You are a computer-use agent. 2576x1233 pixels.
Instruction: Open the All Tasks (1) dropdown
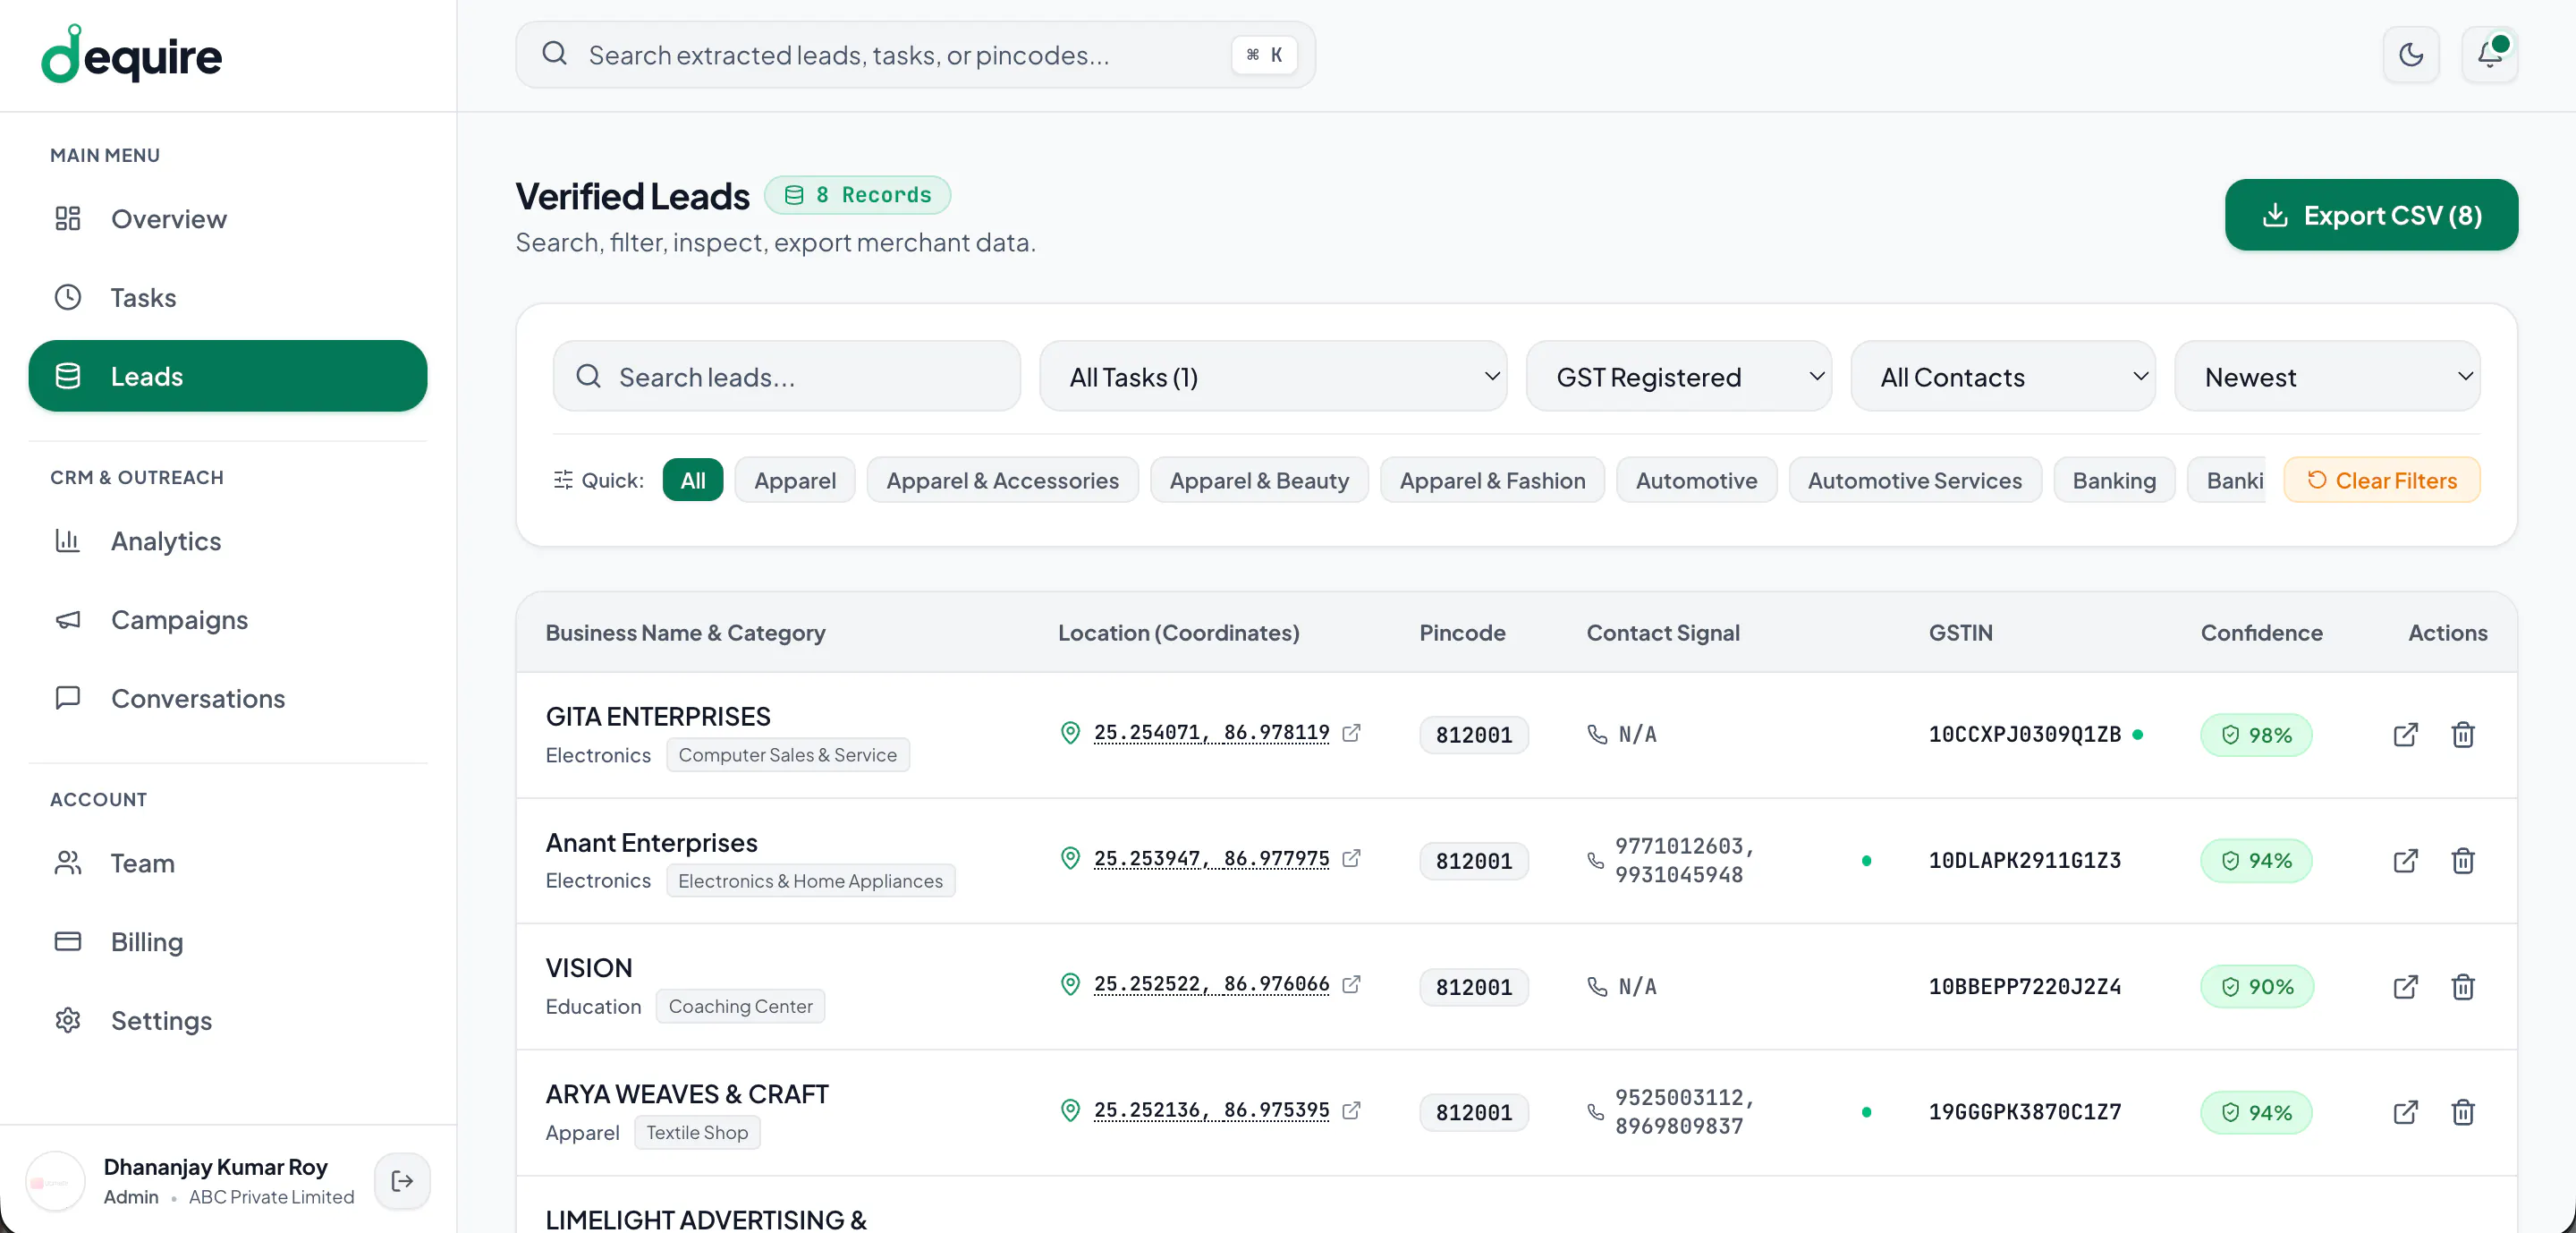click(x=1273, y=376)
